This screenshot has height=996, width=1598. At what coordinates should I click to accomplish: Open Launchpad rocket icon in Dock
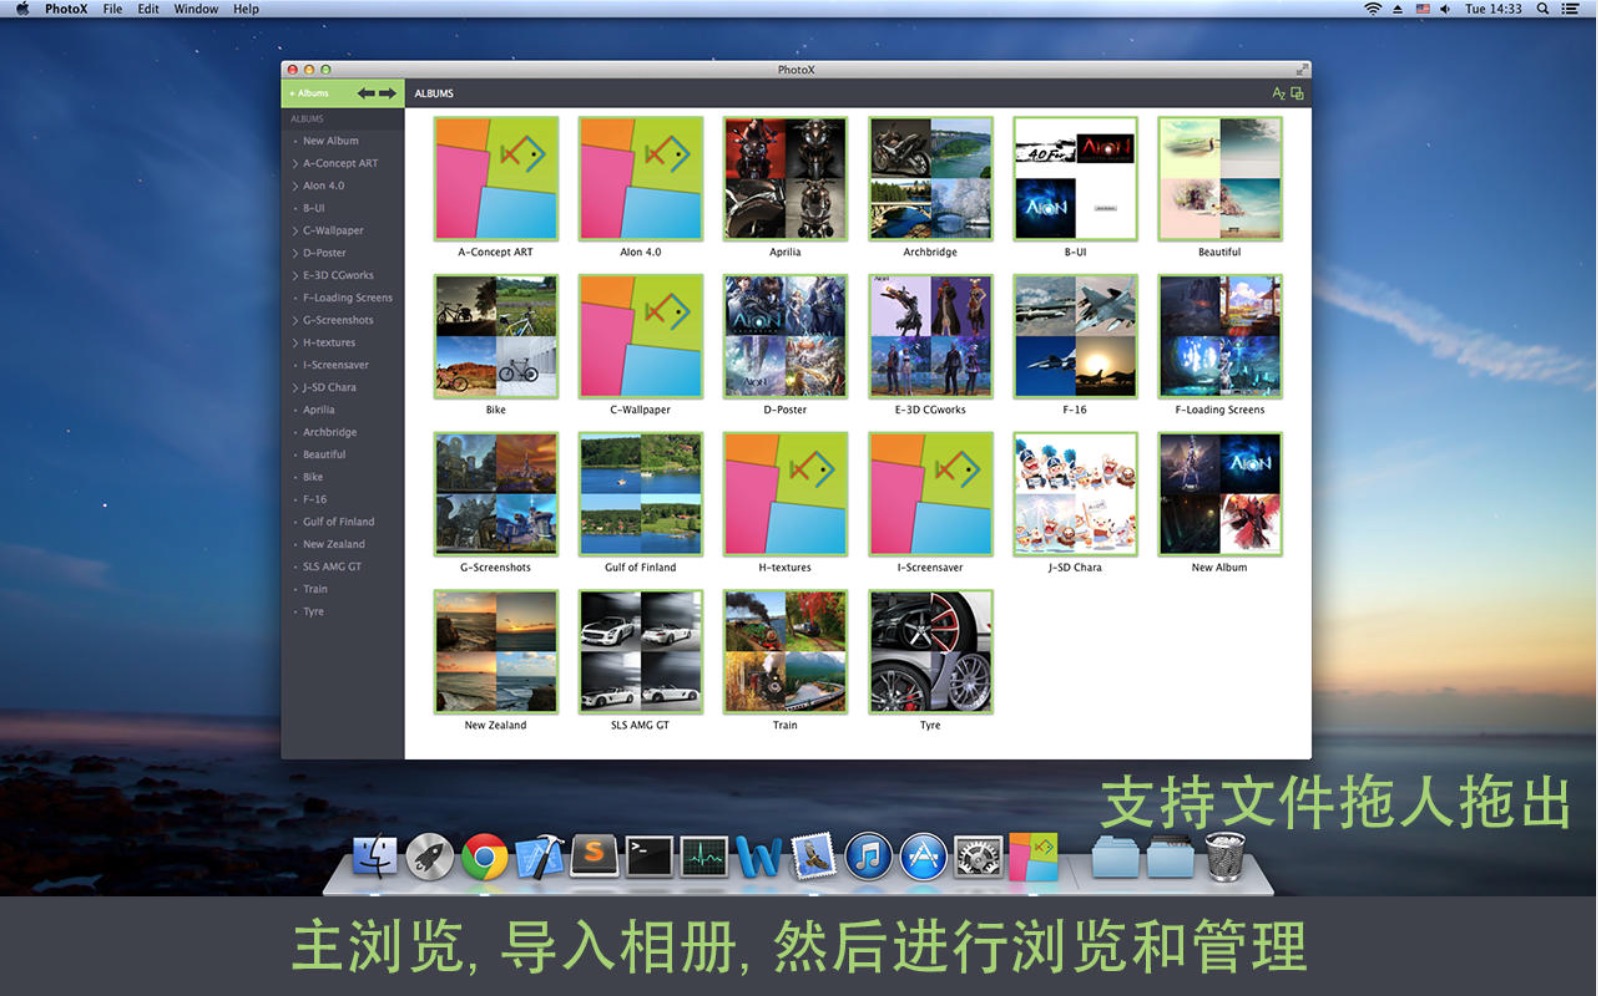(x=430, y=857)
